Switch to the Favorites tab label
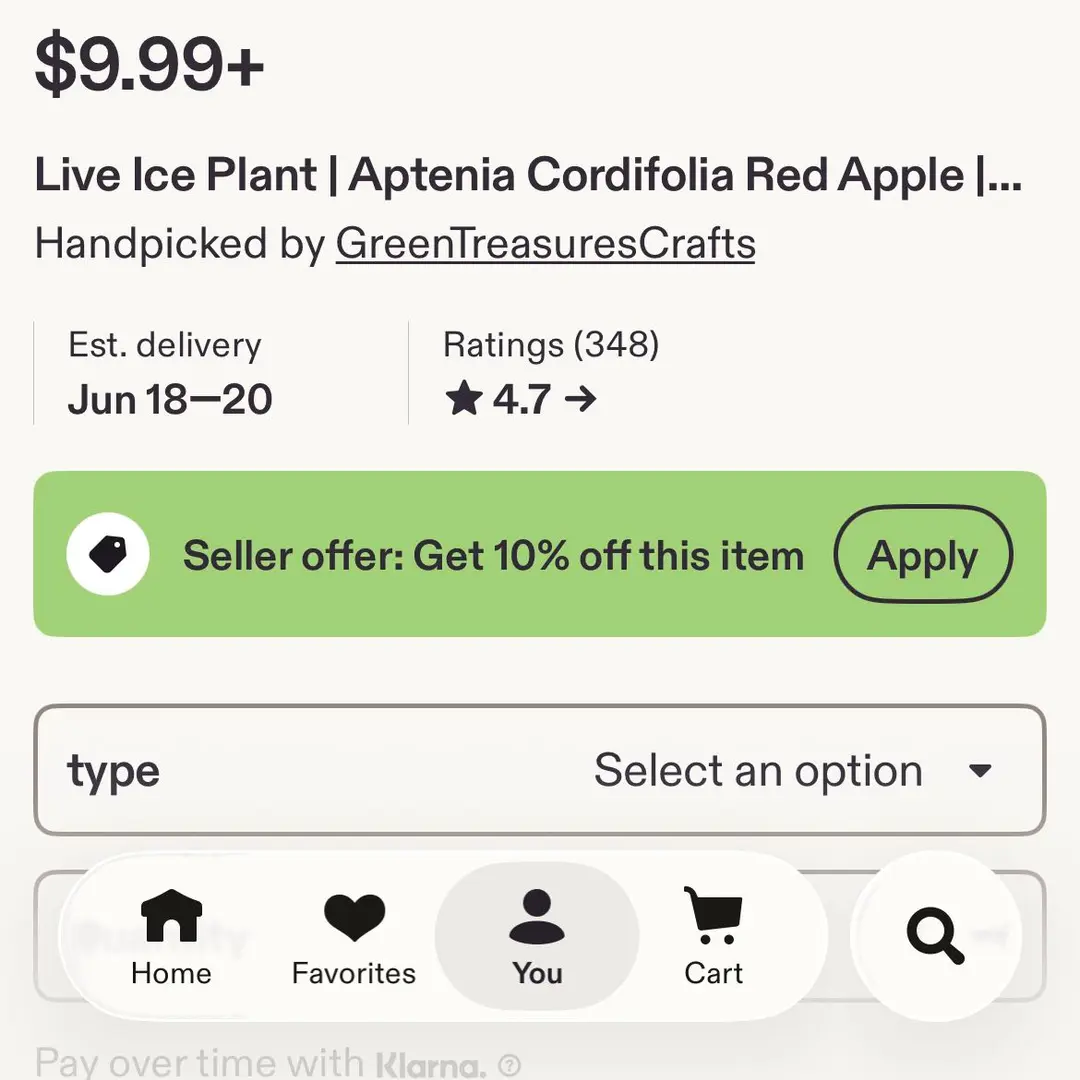The image size is (1080, 1080). click(354, 973)
